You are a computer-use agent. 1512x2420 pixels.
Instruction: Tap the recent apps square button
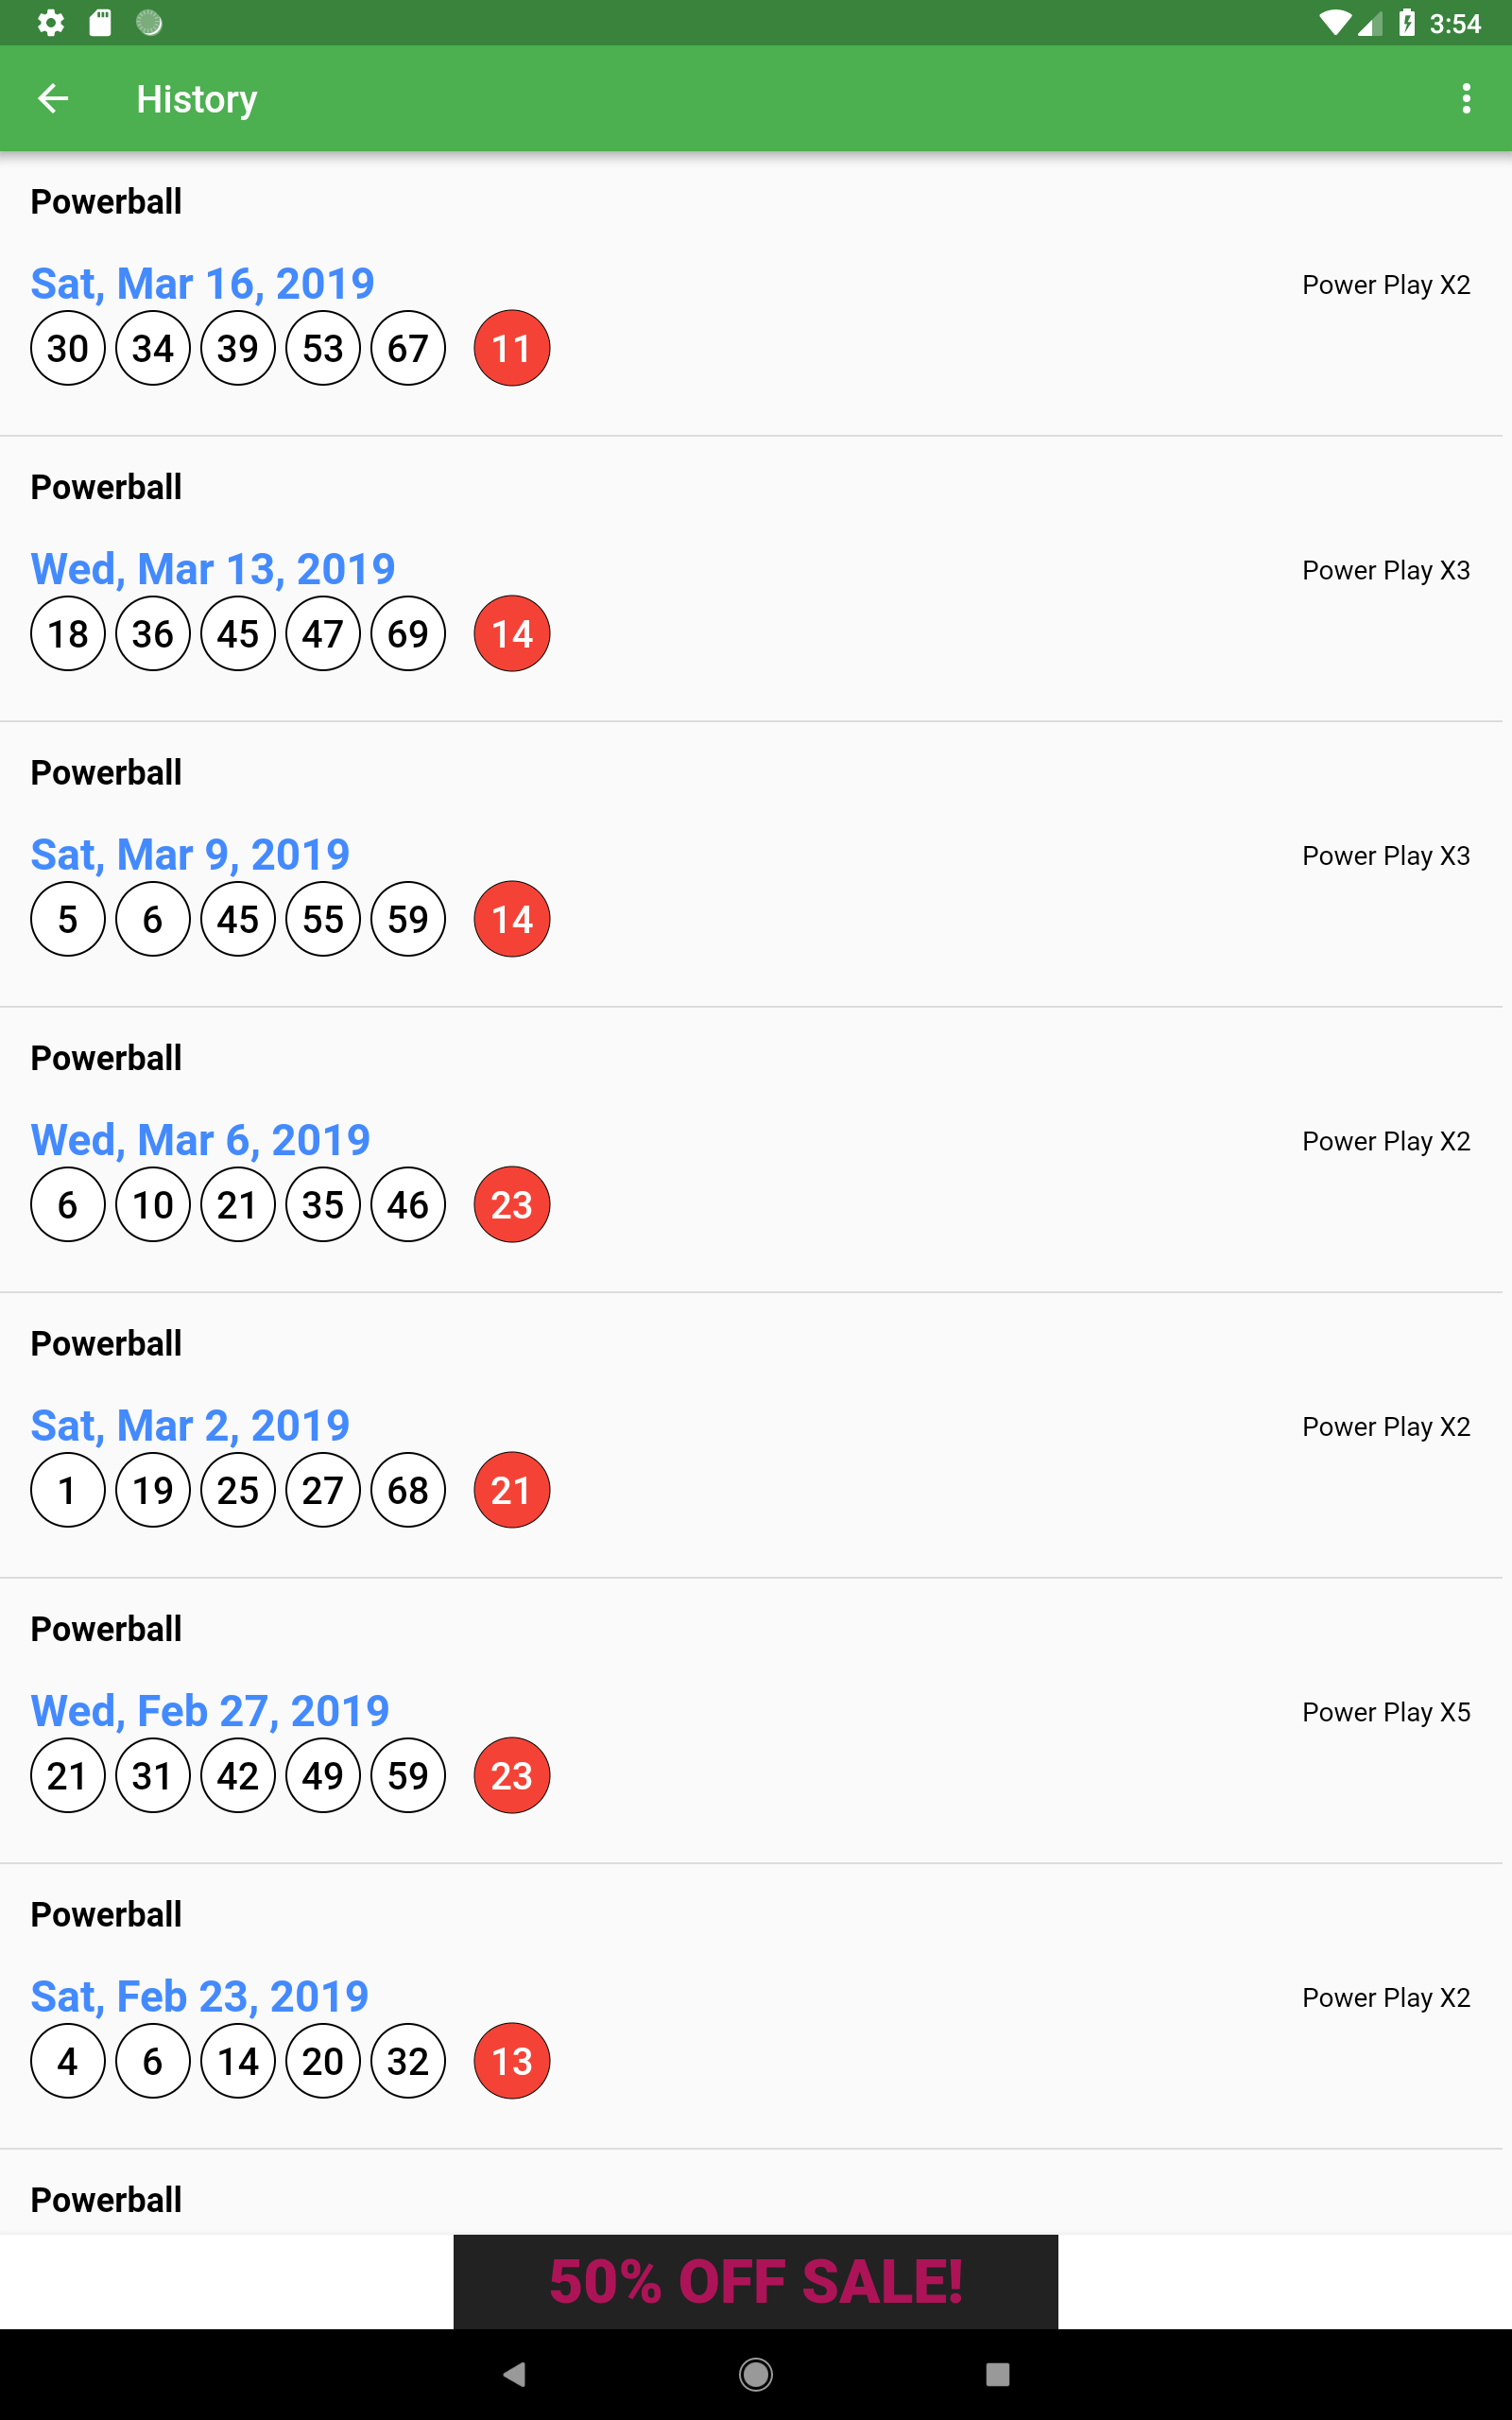(x=997, y=2374)
